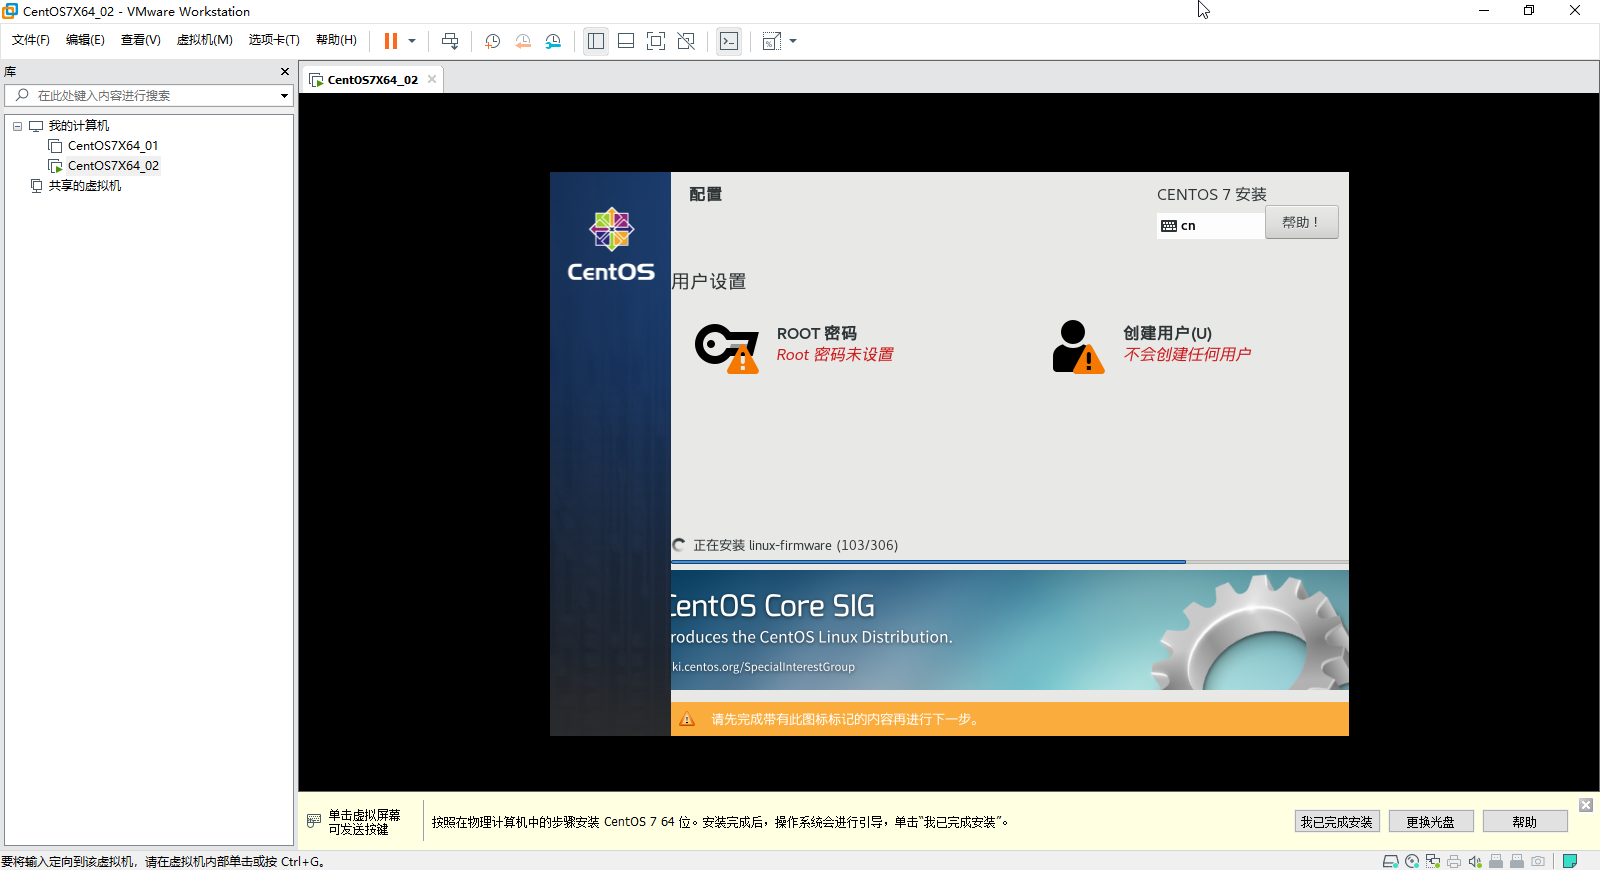Click the 创建用户 person icon

click(1078, 347)
